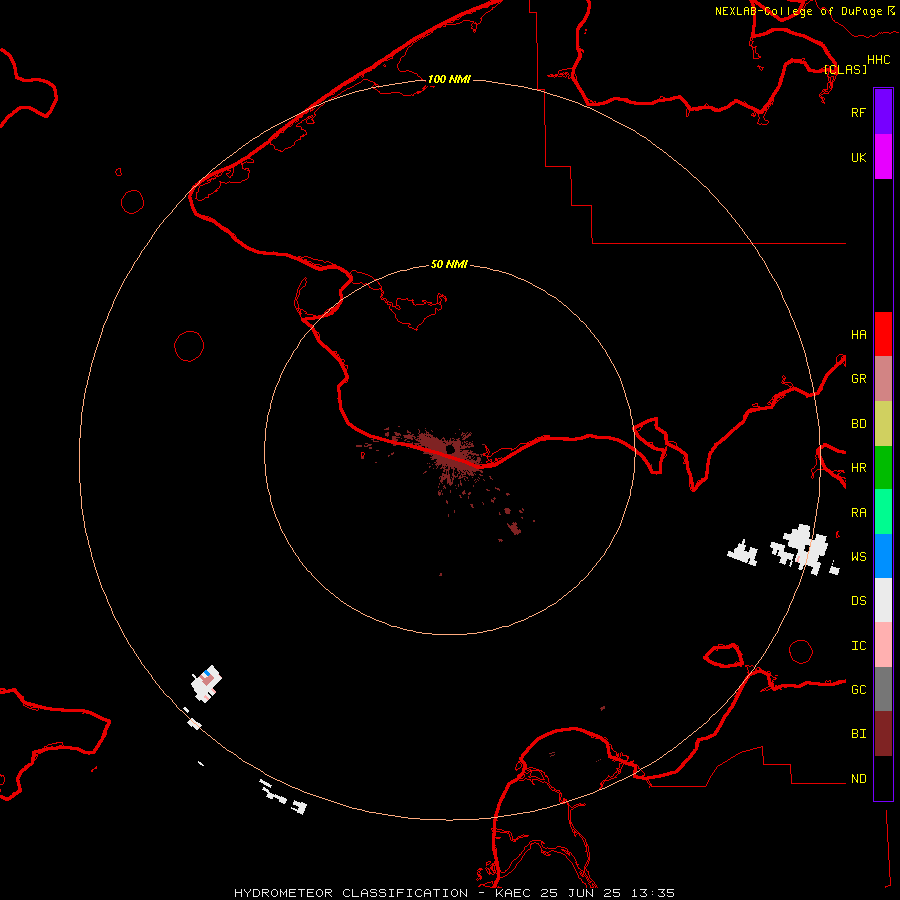
Task: Click the 'WS' legend label
Action: (x=858, y=557)
